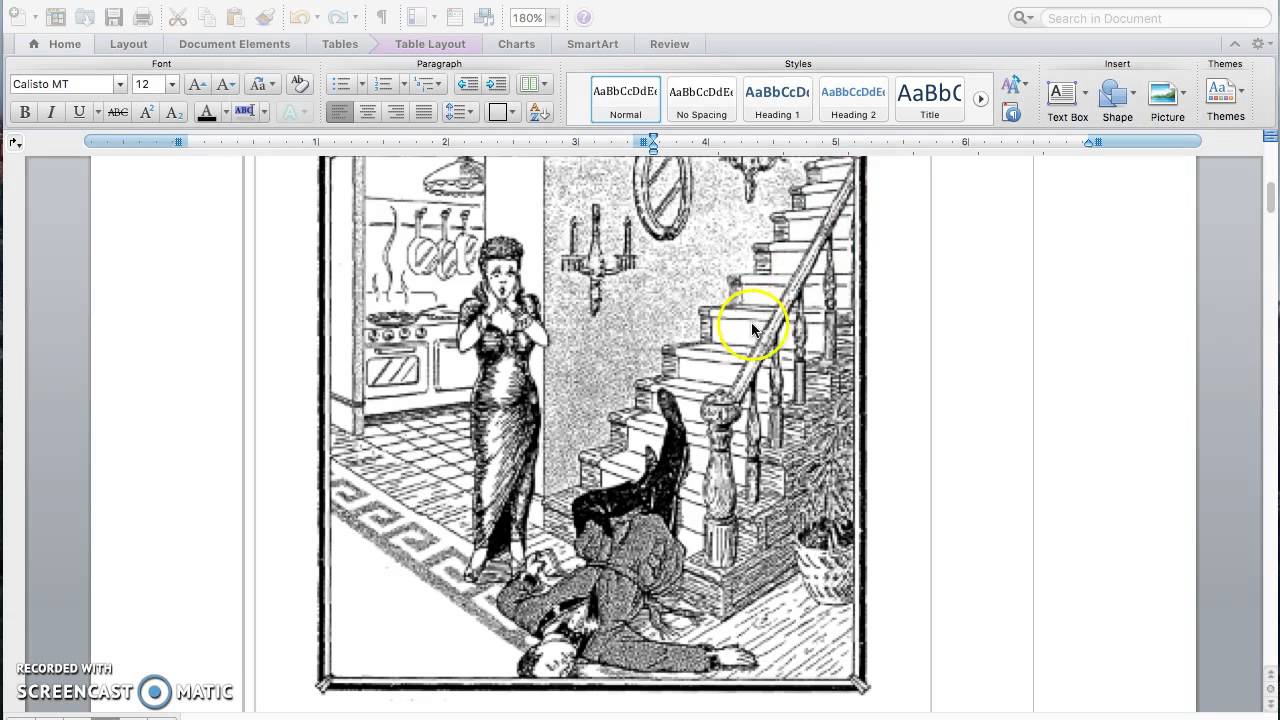Screen dimensions: 1280x720
Task: Click the Cut scissors icon
Action: [178, 17]
